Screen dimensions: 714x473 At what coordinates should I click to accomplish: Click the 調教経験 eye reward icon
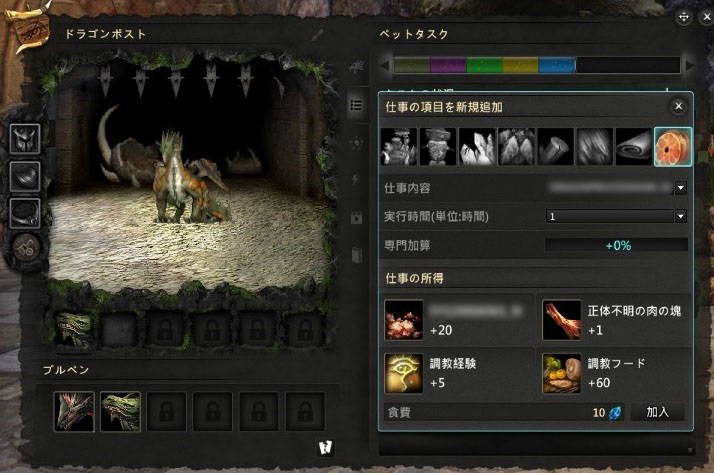[x=404, y=373]
